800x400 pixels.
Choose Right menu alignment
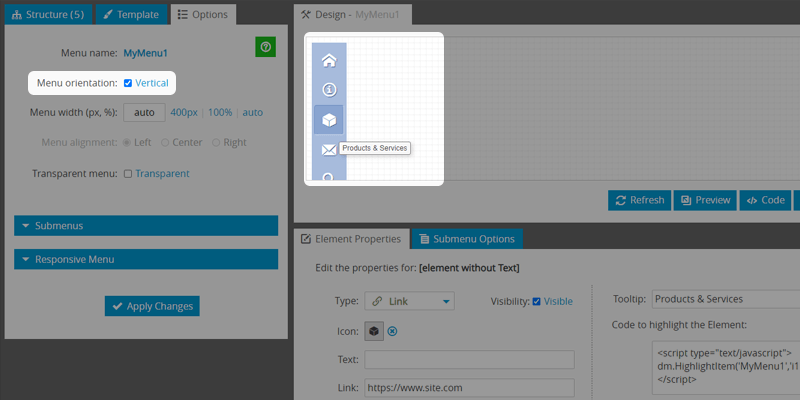coord(216,143)
